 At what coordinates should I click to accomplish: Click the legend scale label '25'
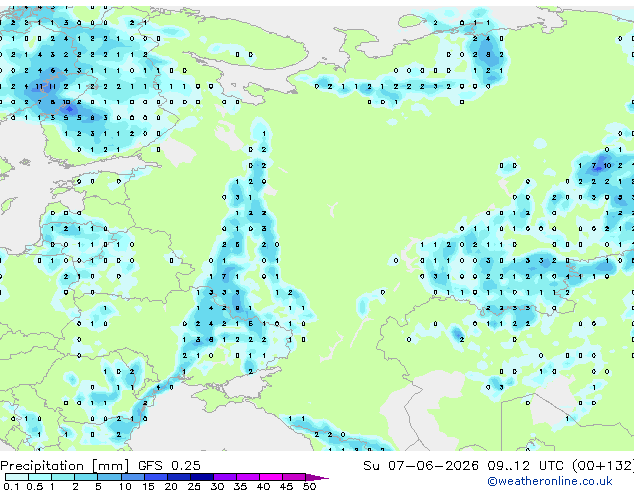[x=194, y=486]
